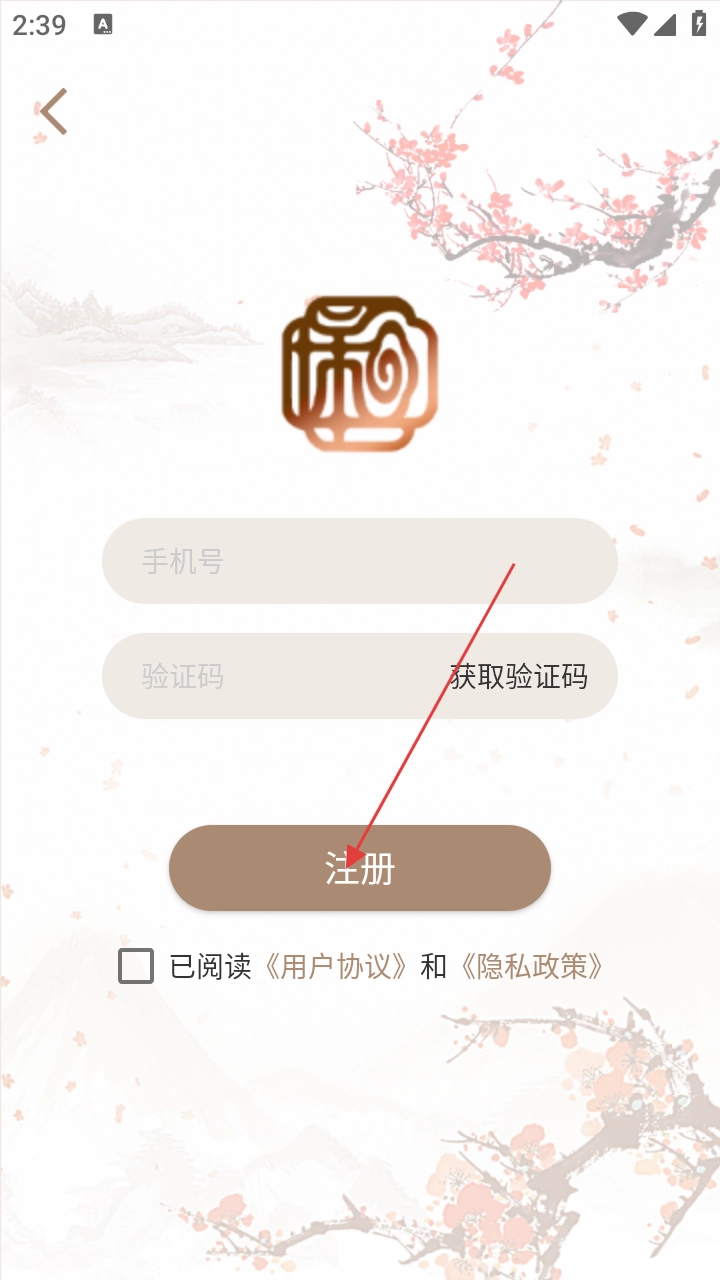Tap the cellular signal icon

[x=665, y=24]
